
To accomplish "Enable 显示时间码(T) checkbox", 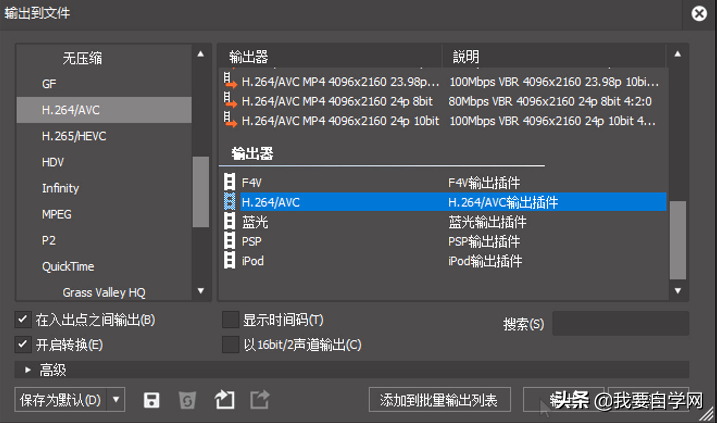I will pos(230,320).
